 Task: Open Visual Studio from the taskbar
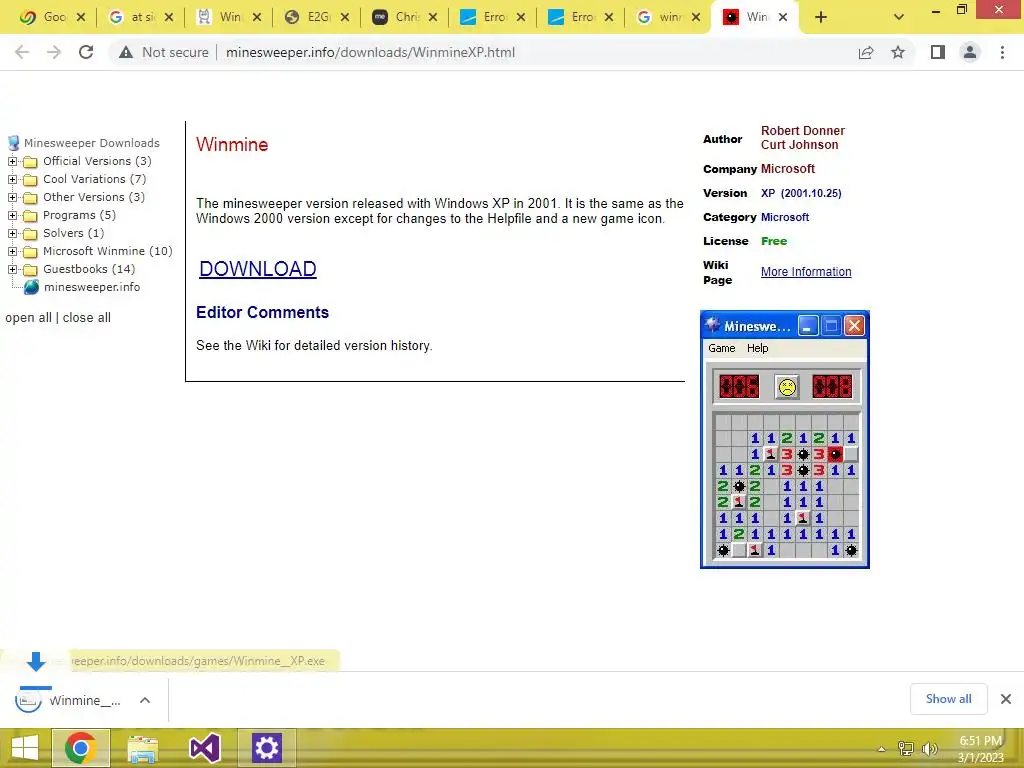(x=204, y=748)
